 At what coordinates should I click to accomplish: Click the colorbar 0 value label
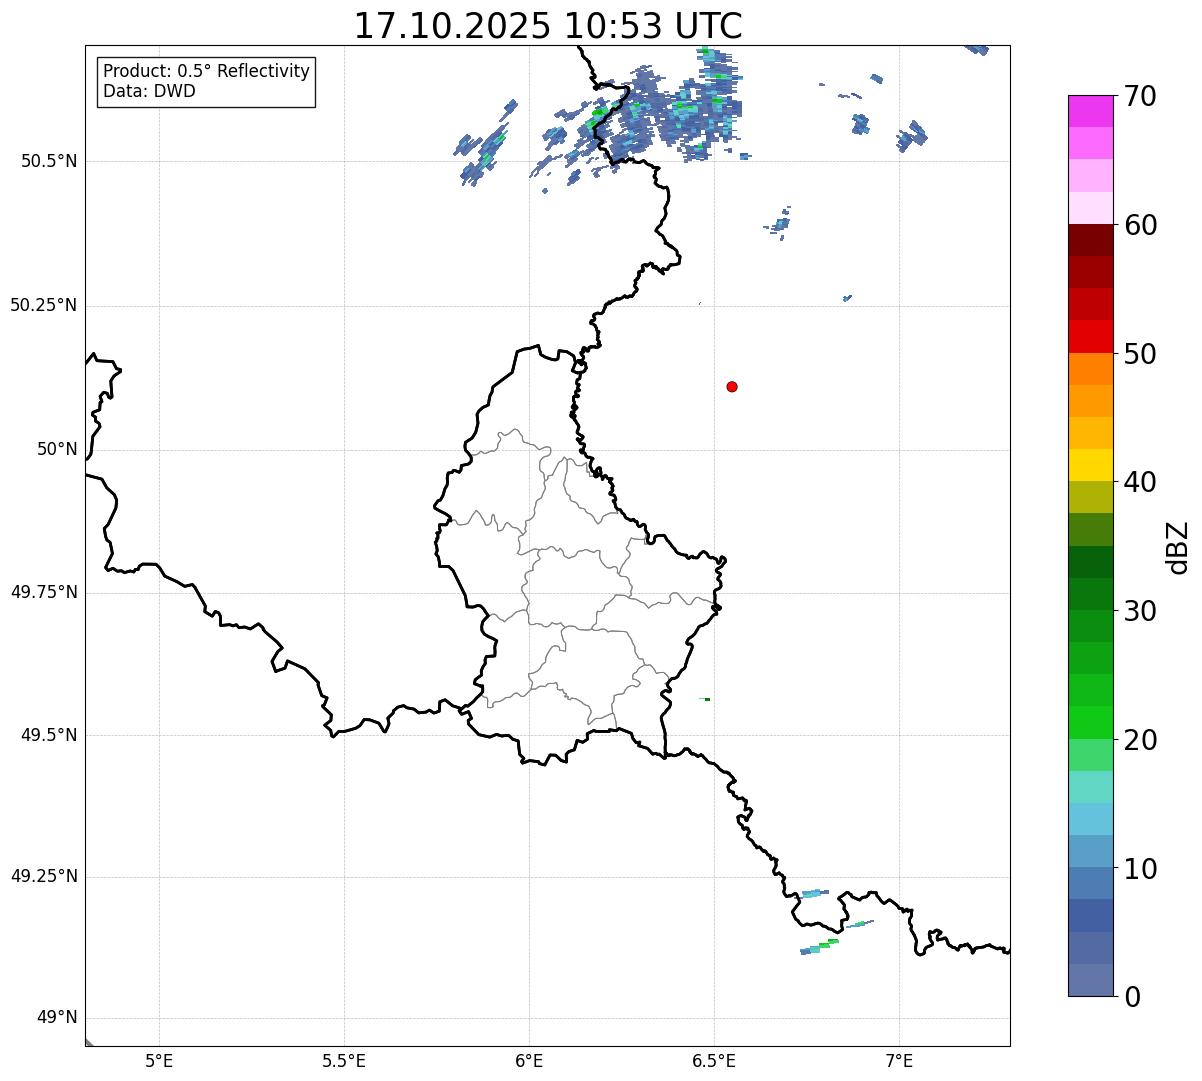1133,997
